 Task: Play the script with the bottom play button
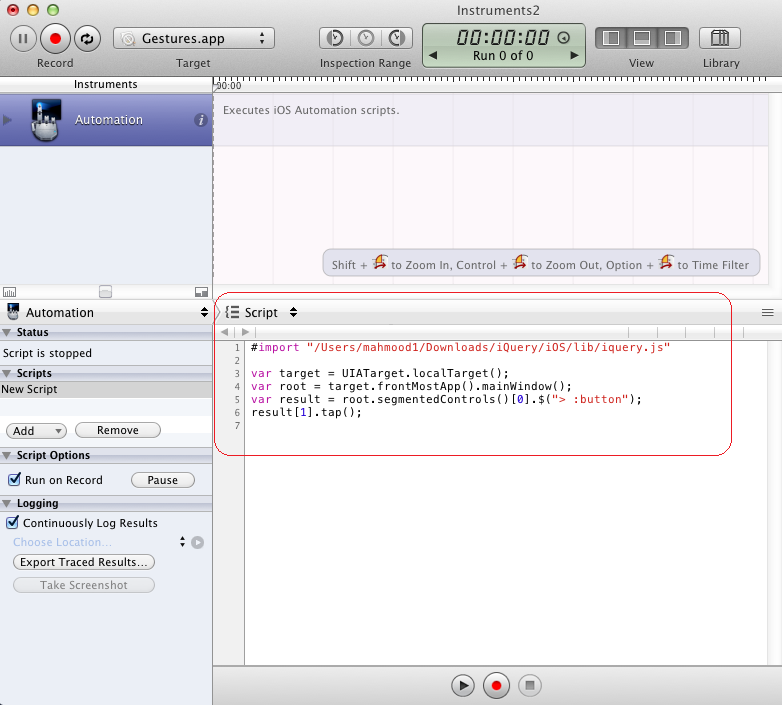[x=463, y=686]
